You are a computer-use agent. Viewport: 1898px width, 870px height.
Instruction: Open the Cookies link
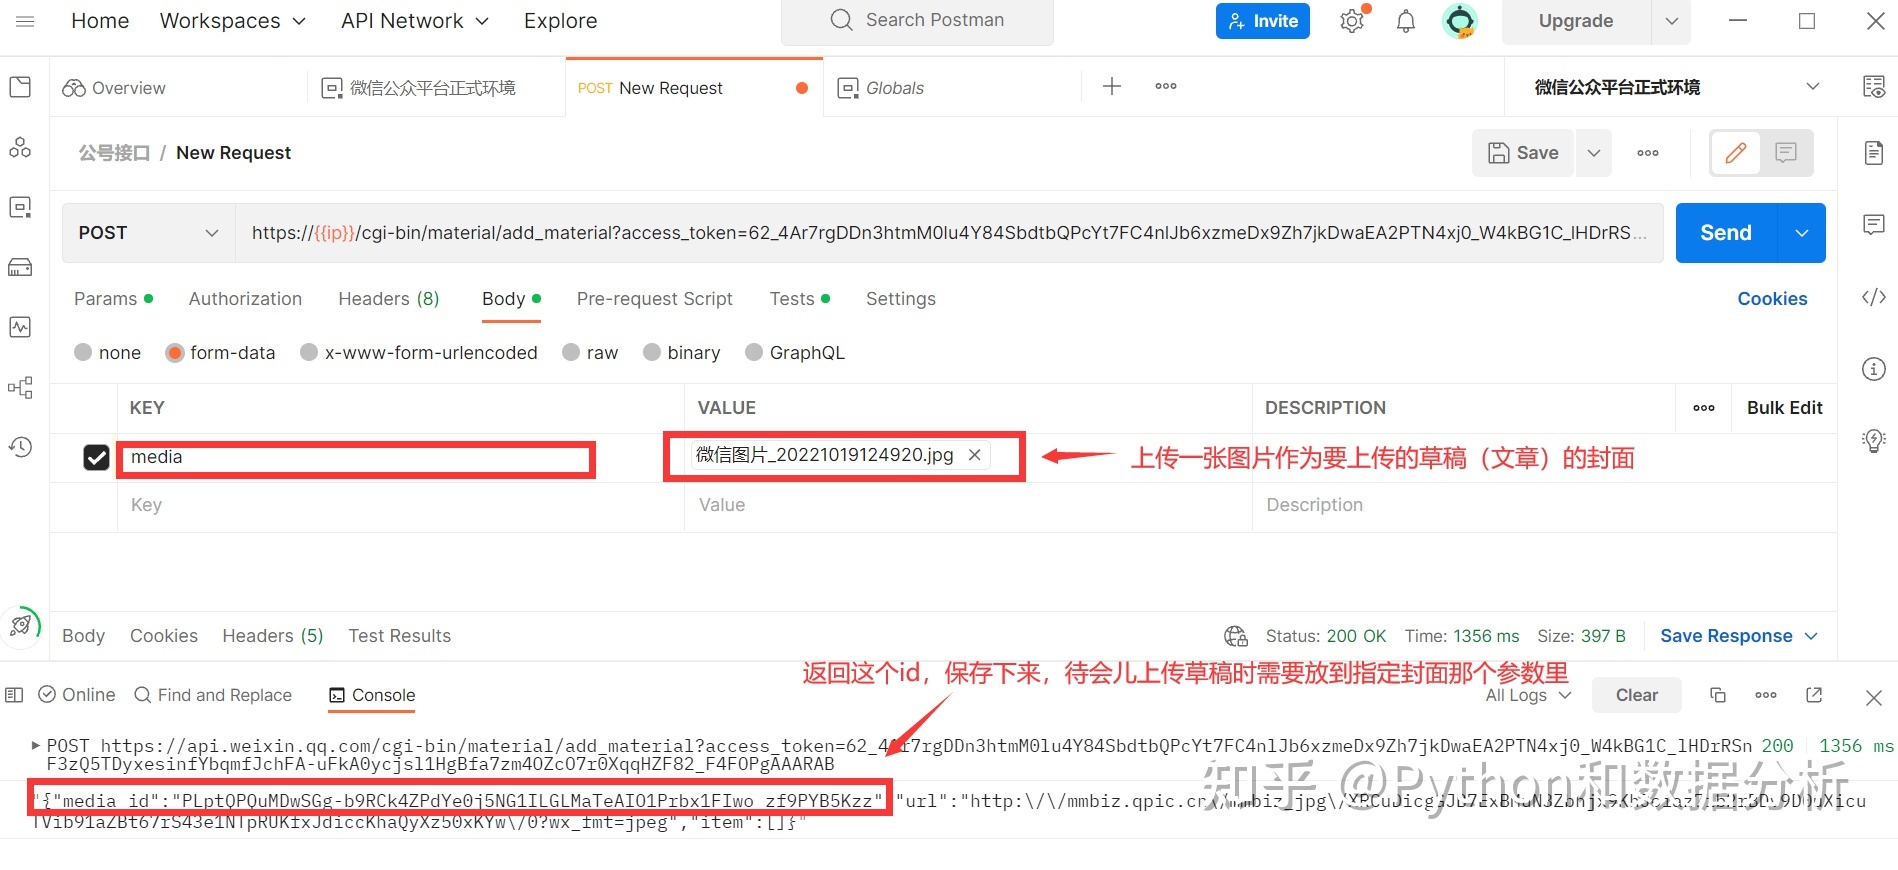pos(1772,299)
